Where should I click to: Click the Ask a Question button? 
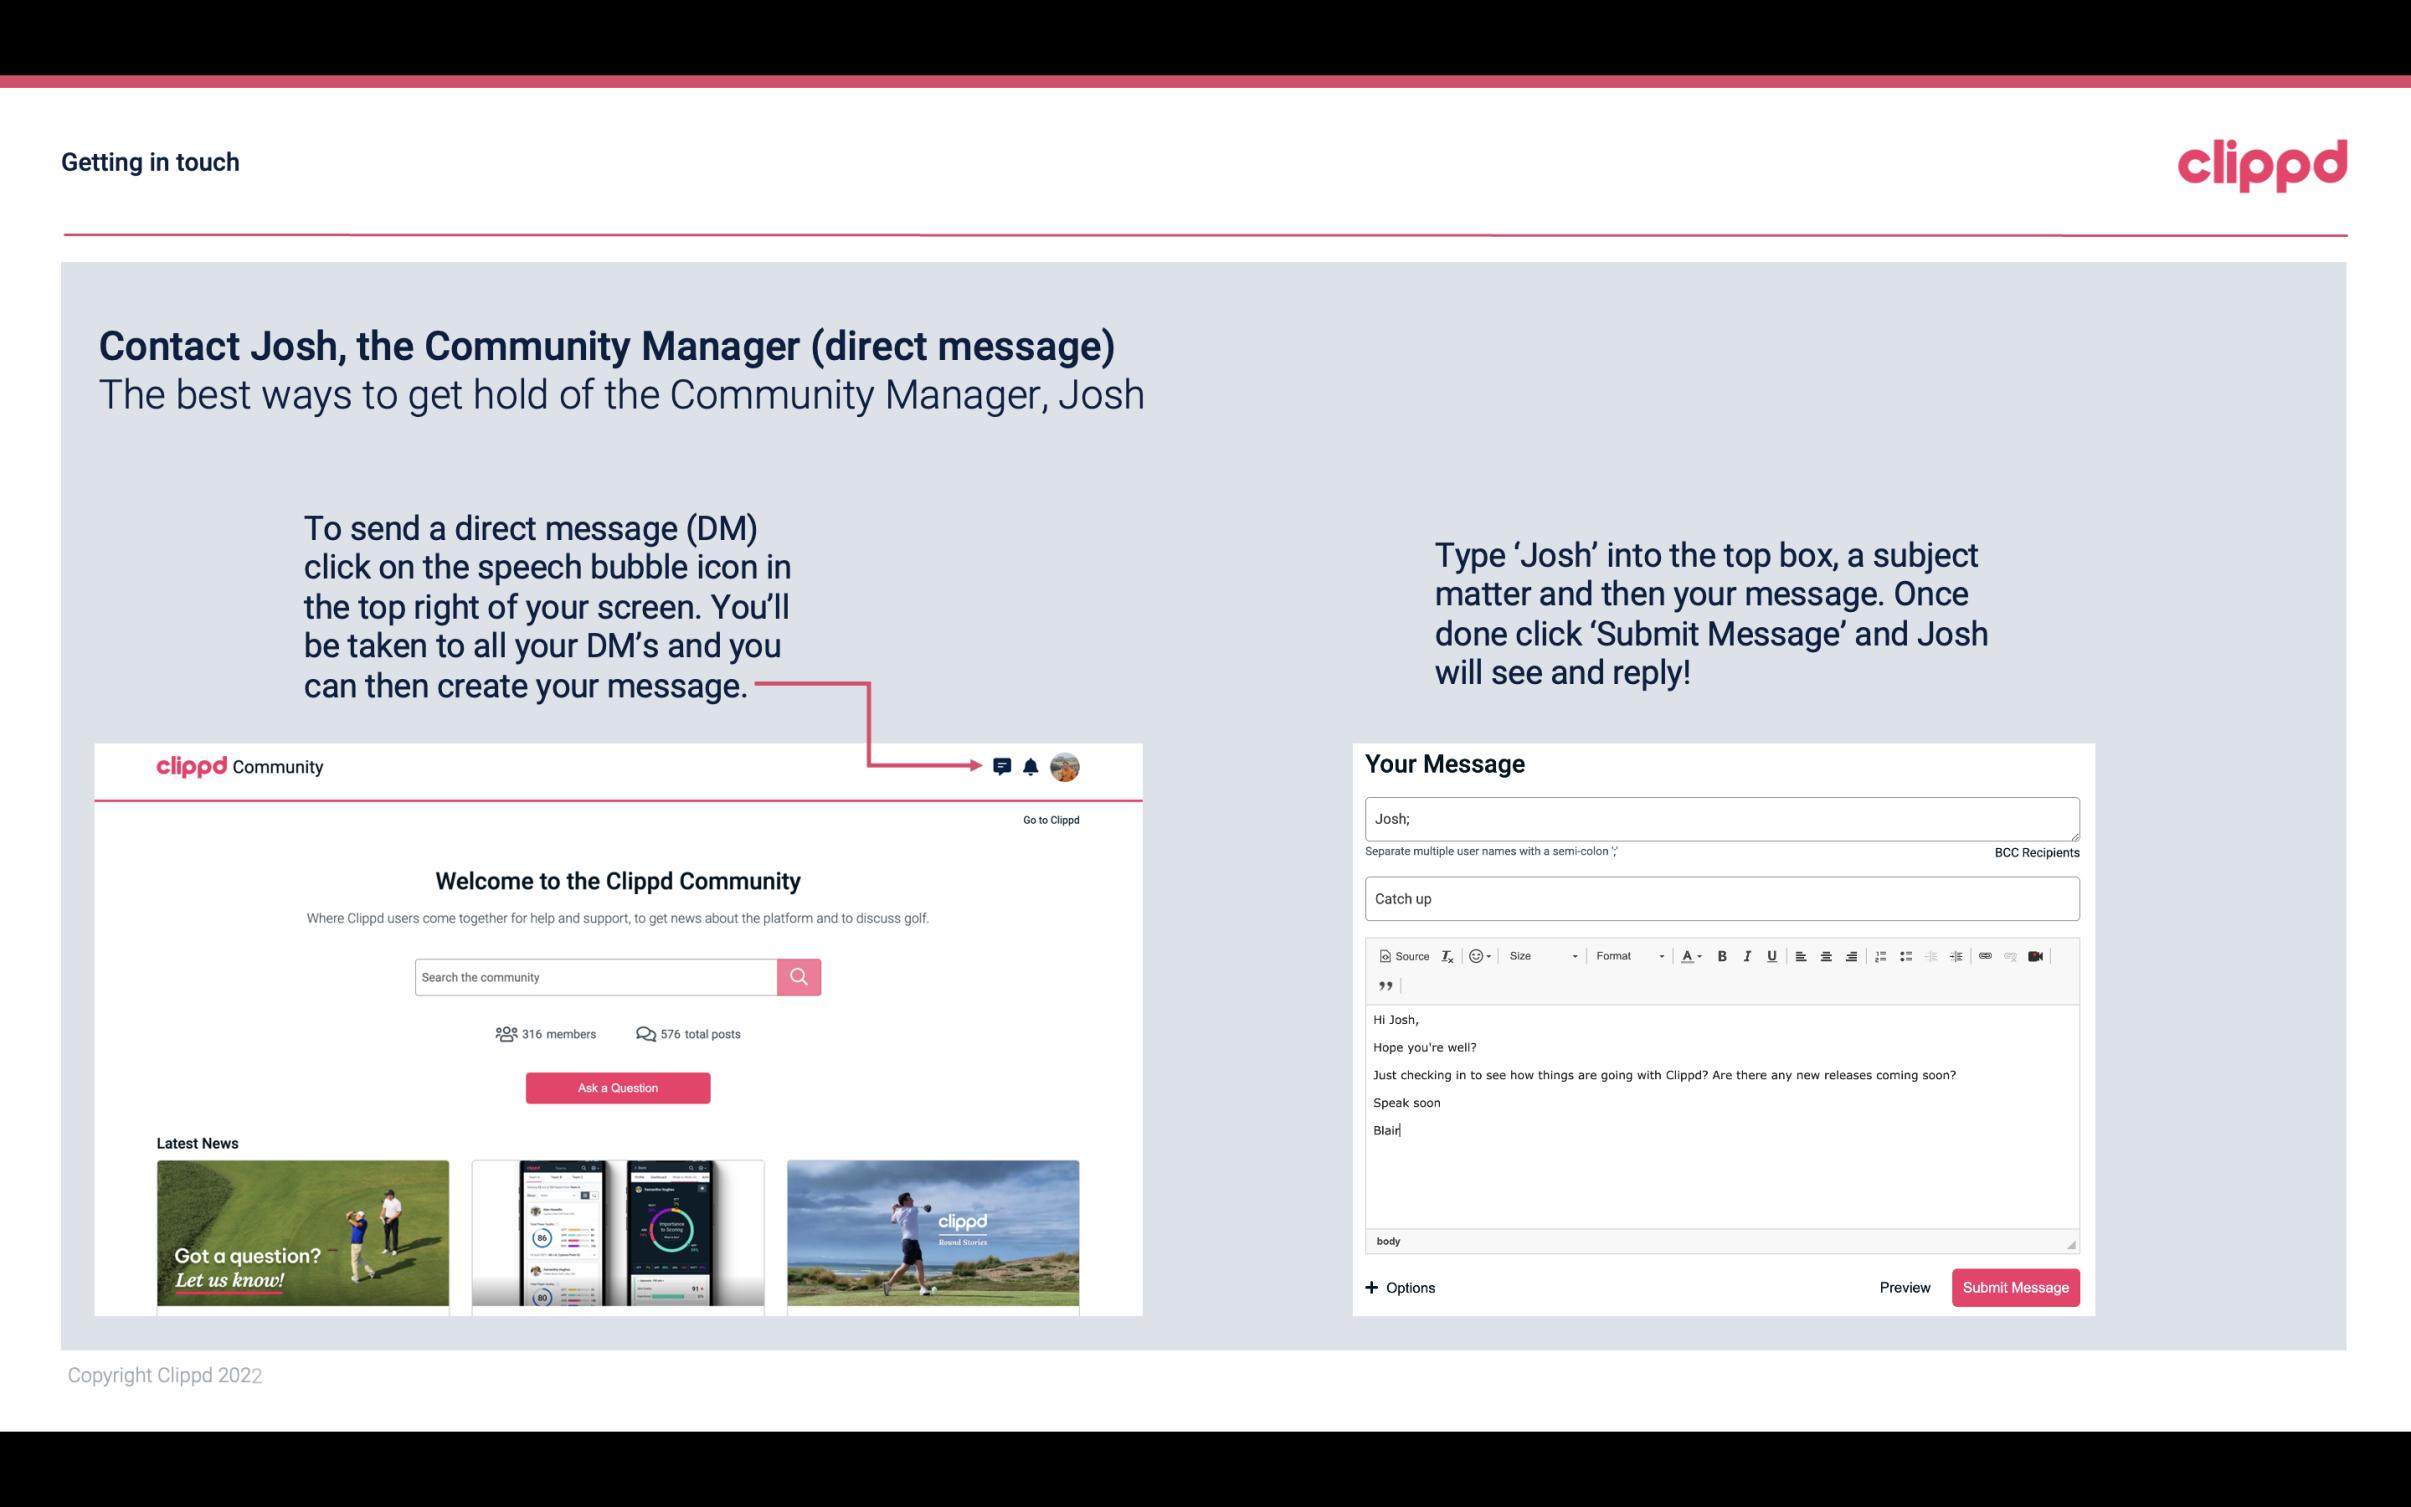(x=618, y=1085)
